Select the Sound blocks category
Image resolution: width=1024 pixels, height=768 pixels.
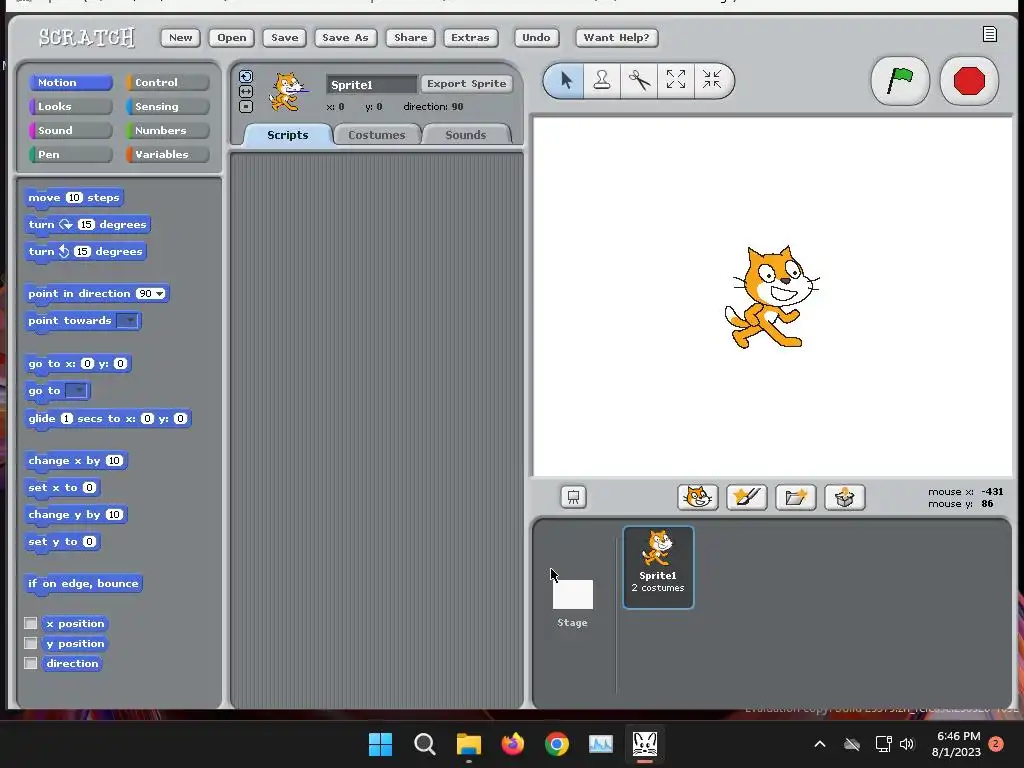coord(70,131)
